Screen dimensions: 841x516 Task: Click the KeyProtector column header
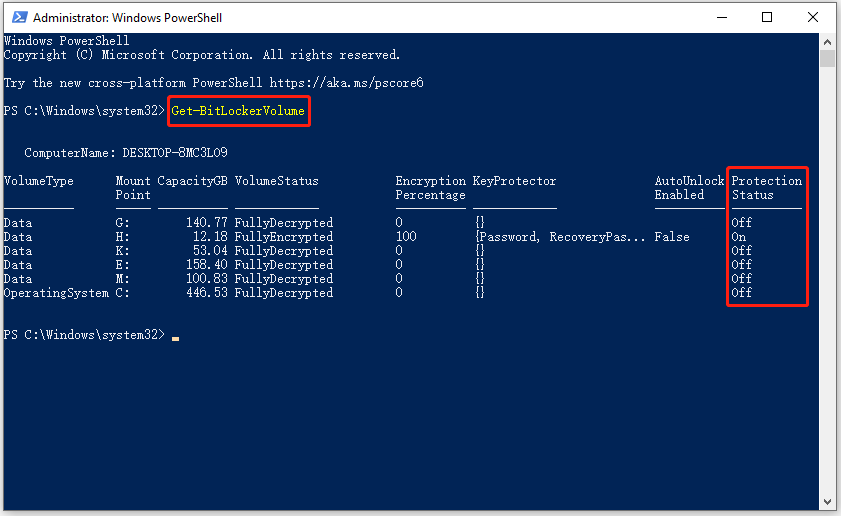click(x=514, y=181)
